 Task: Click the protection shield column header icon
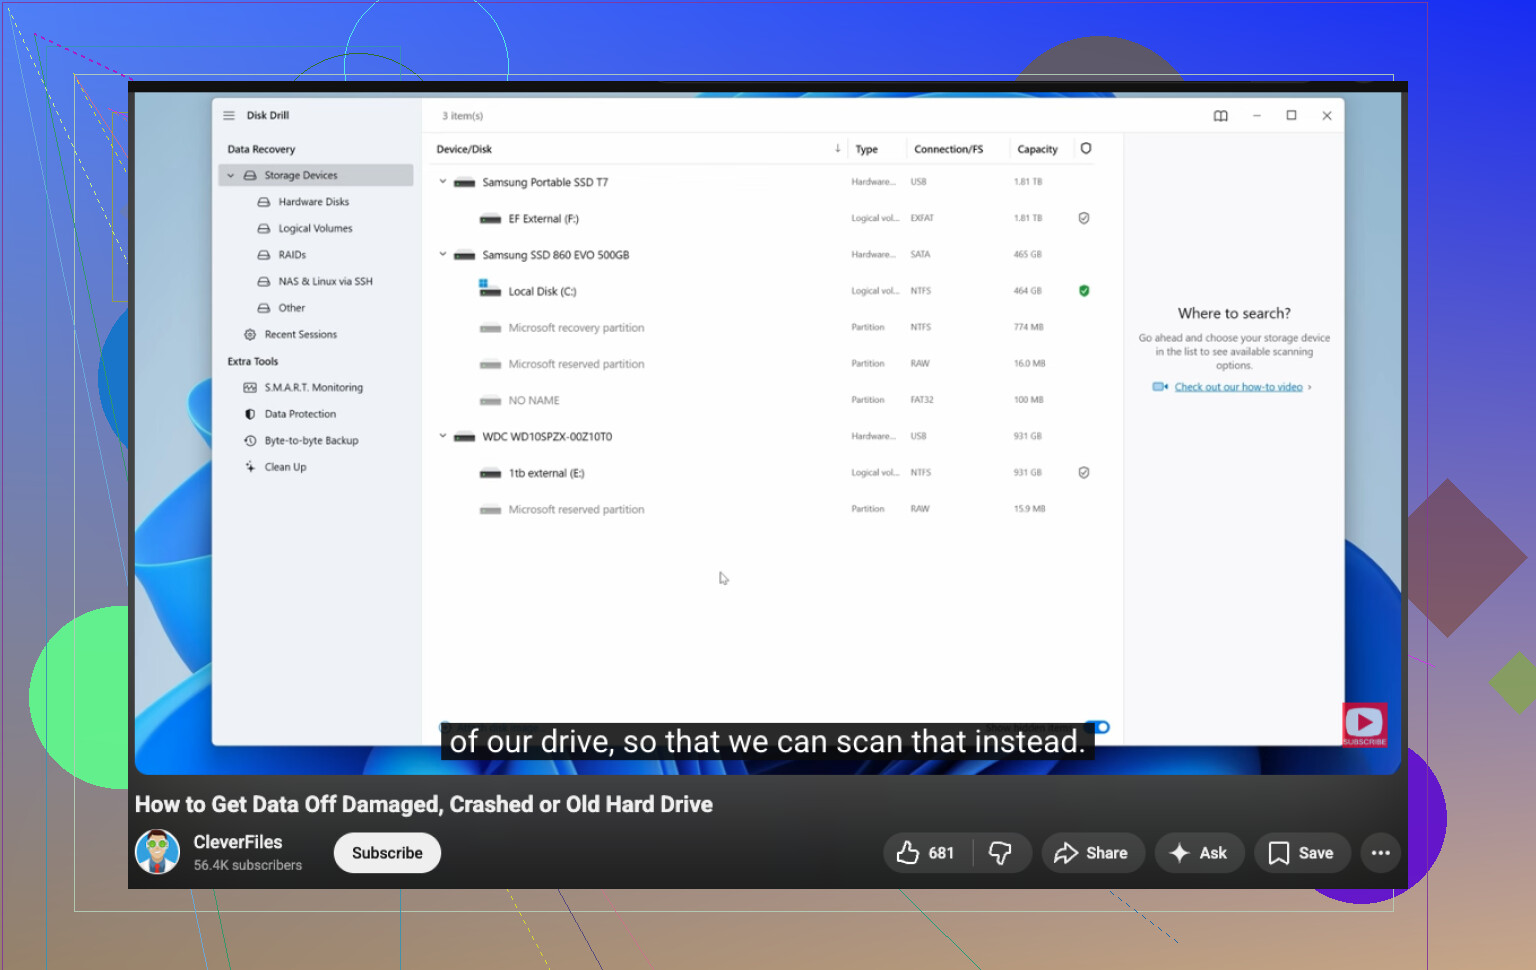(x=1086, y=149)
